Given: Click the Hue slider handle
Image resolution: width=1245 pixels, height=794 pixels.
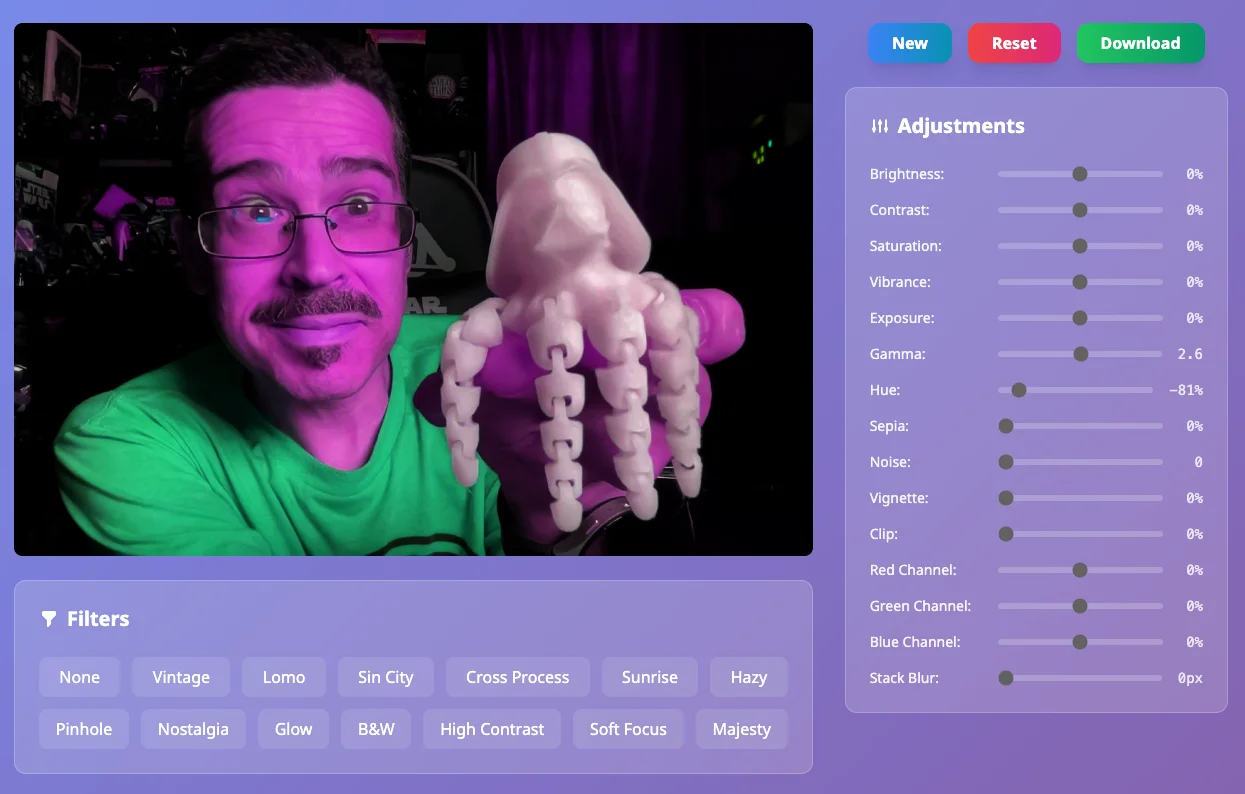Looking at the screenshot, I should (1018, 390).
